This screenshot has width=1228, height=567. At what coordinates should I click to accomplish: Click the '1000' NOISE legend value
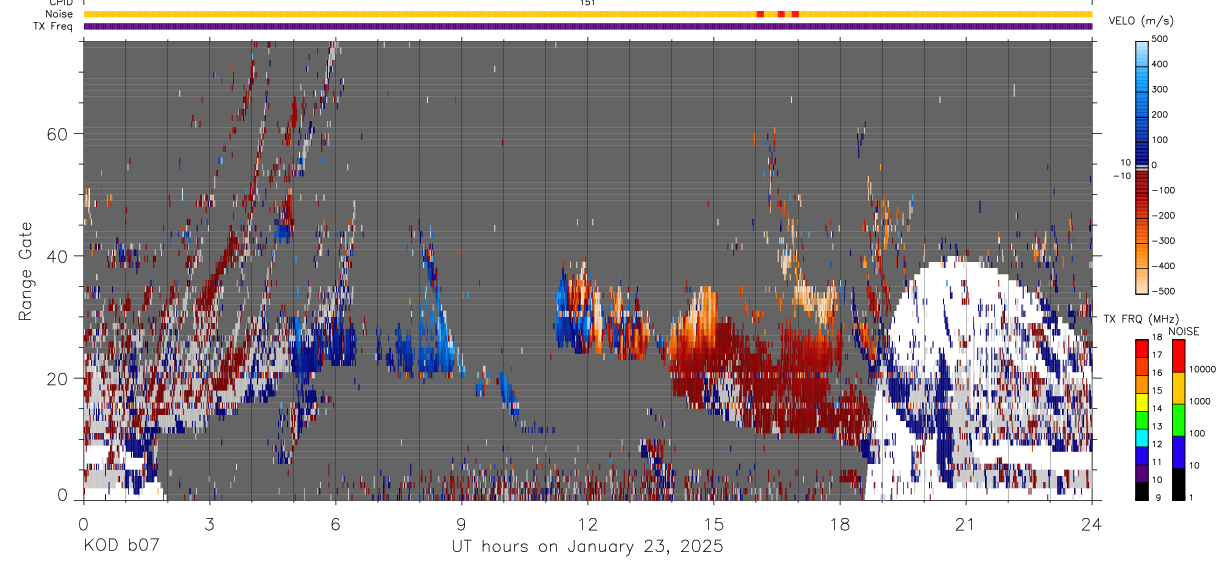tap(1199, 402)
